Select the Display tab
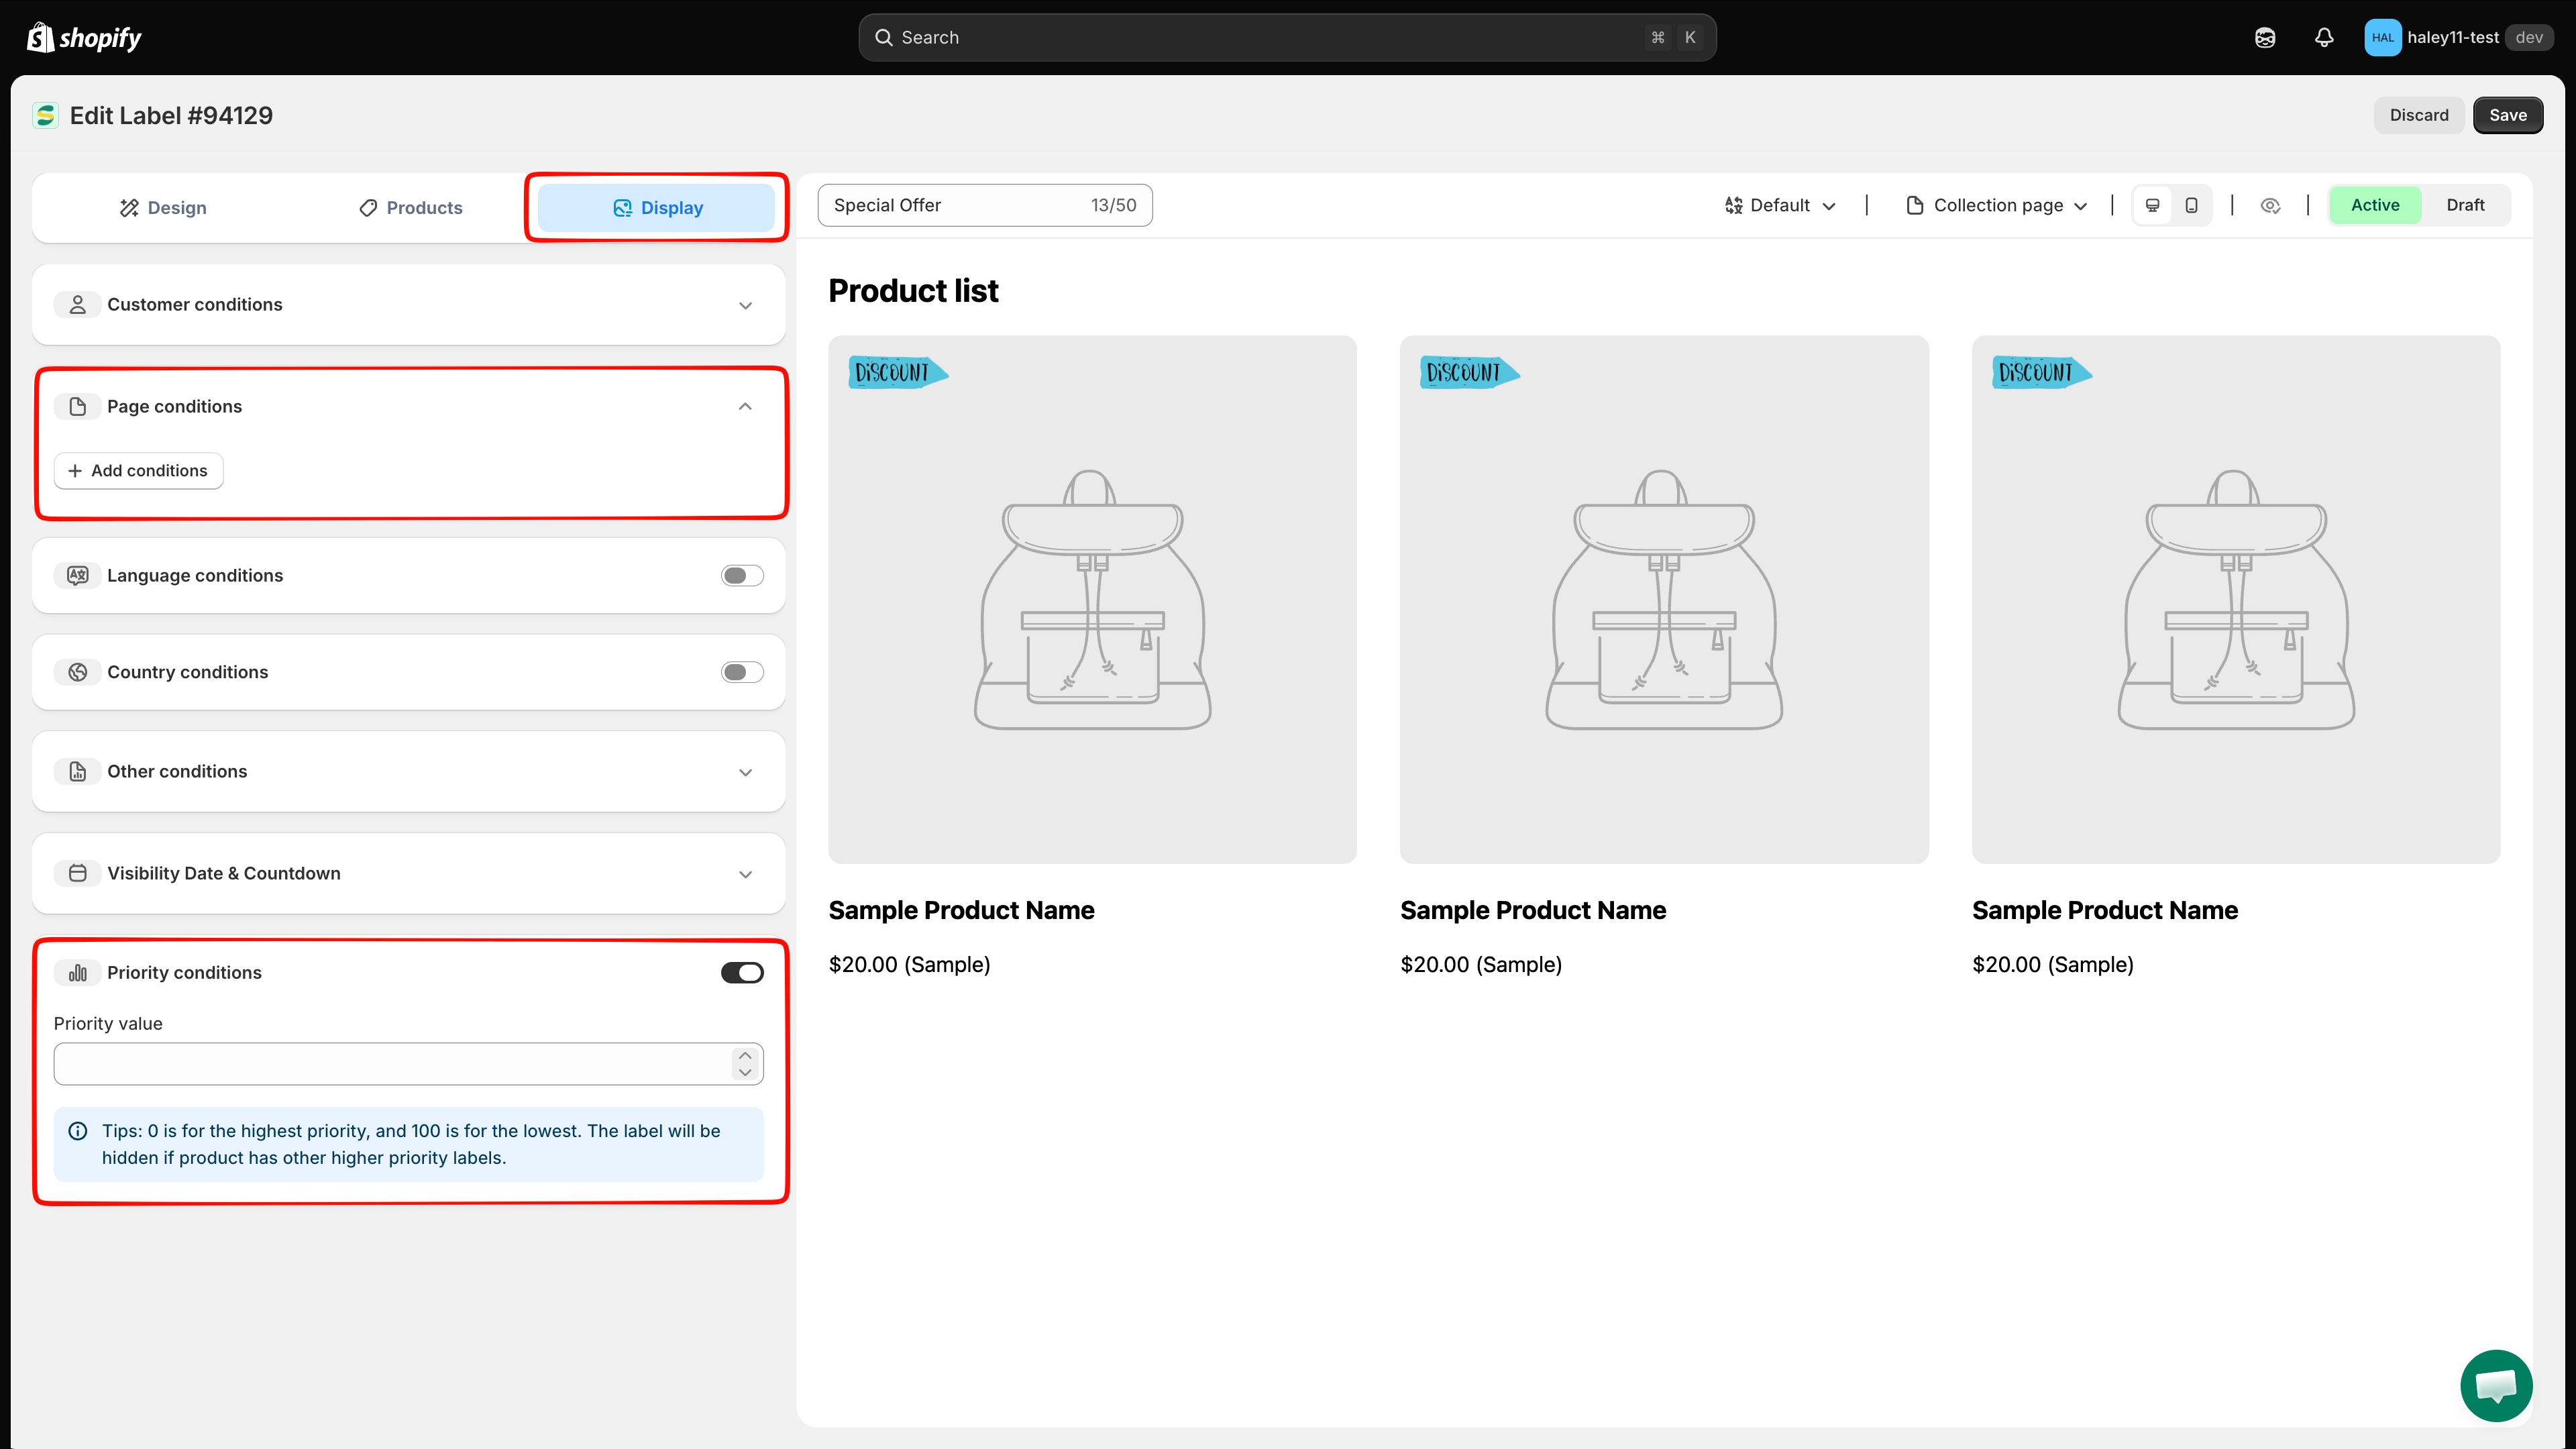The image size is (2576, 1449). (x=657, y=208)
